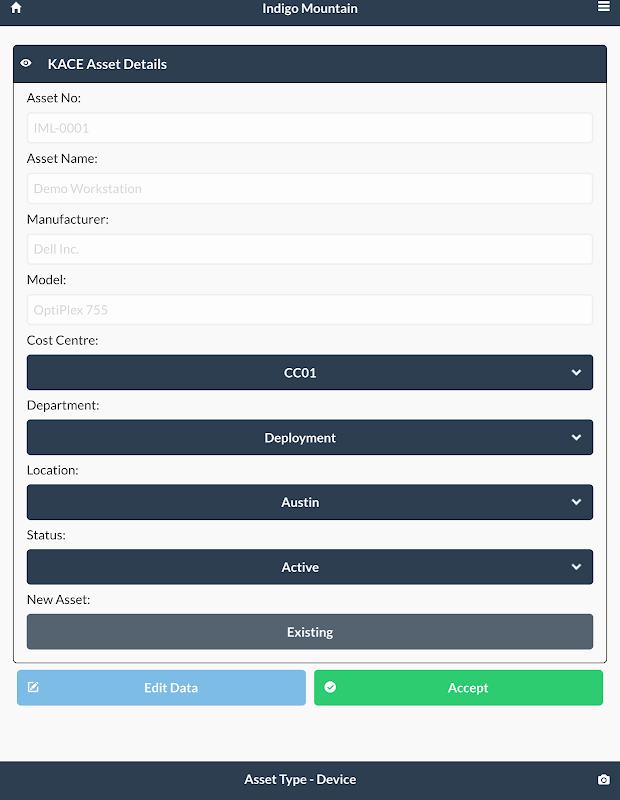This screenshot has height=800, width=620.
Task: Click the eye icon beside KACE Asset Details
Action: 27,64
